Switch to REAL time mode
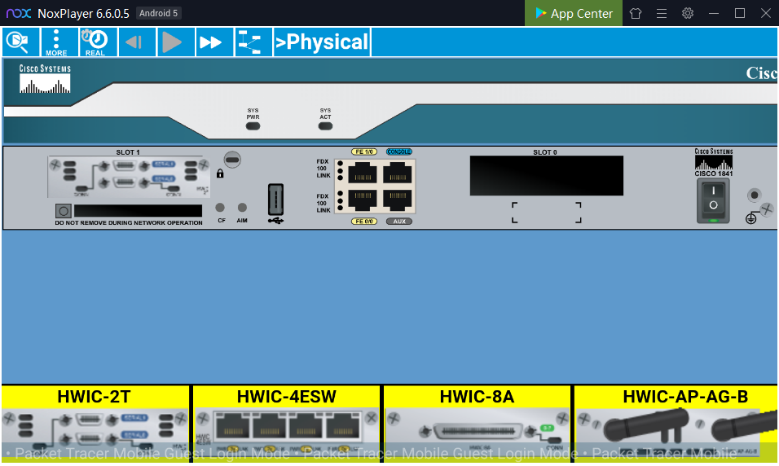The width and height of the screenshot is (779, 466). [98, 42]
